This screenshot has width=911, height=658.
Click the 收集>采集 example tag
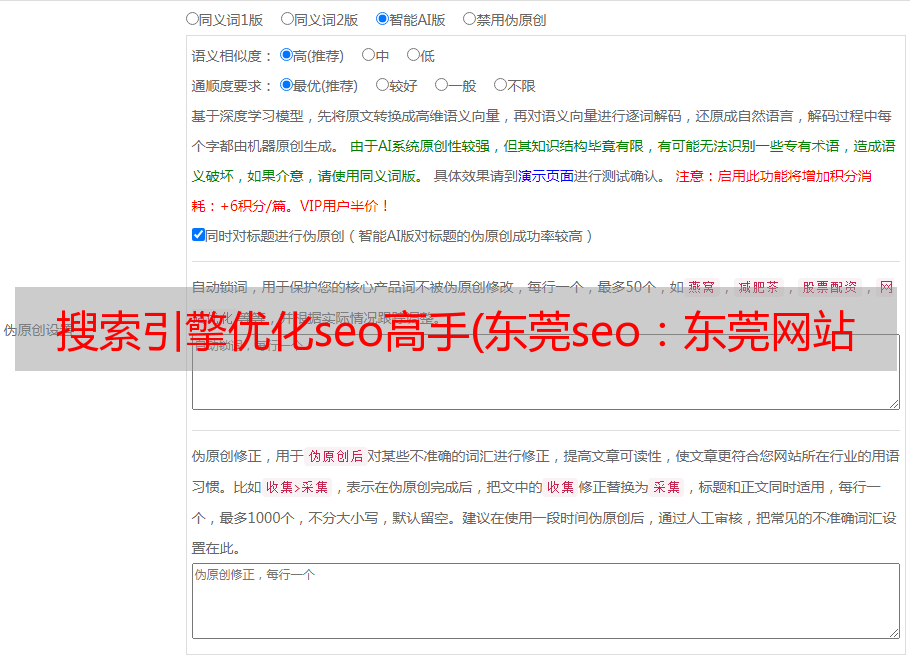point(297,487)
